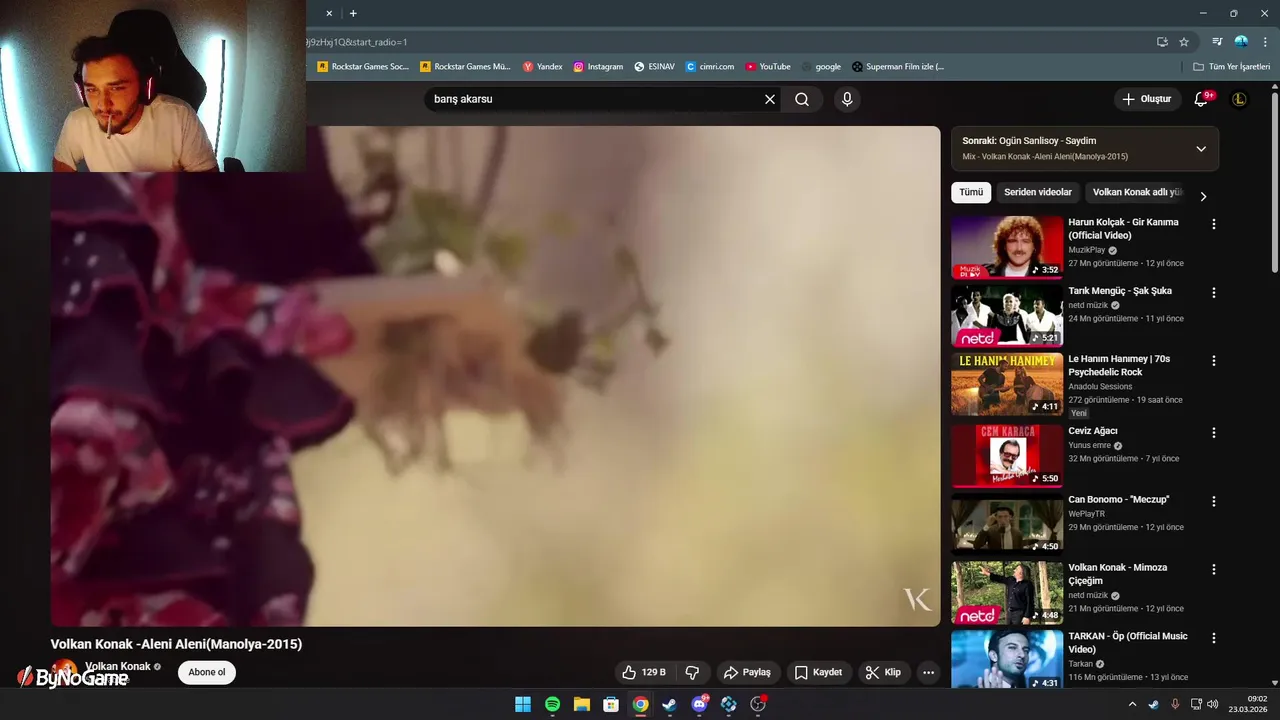Clear the search box with the X icon
The height and width of the screenshot is (720, 1280).
point(770,99)
